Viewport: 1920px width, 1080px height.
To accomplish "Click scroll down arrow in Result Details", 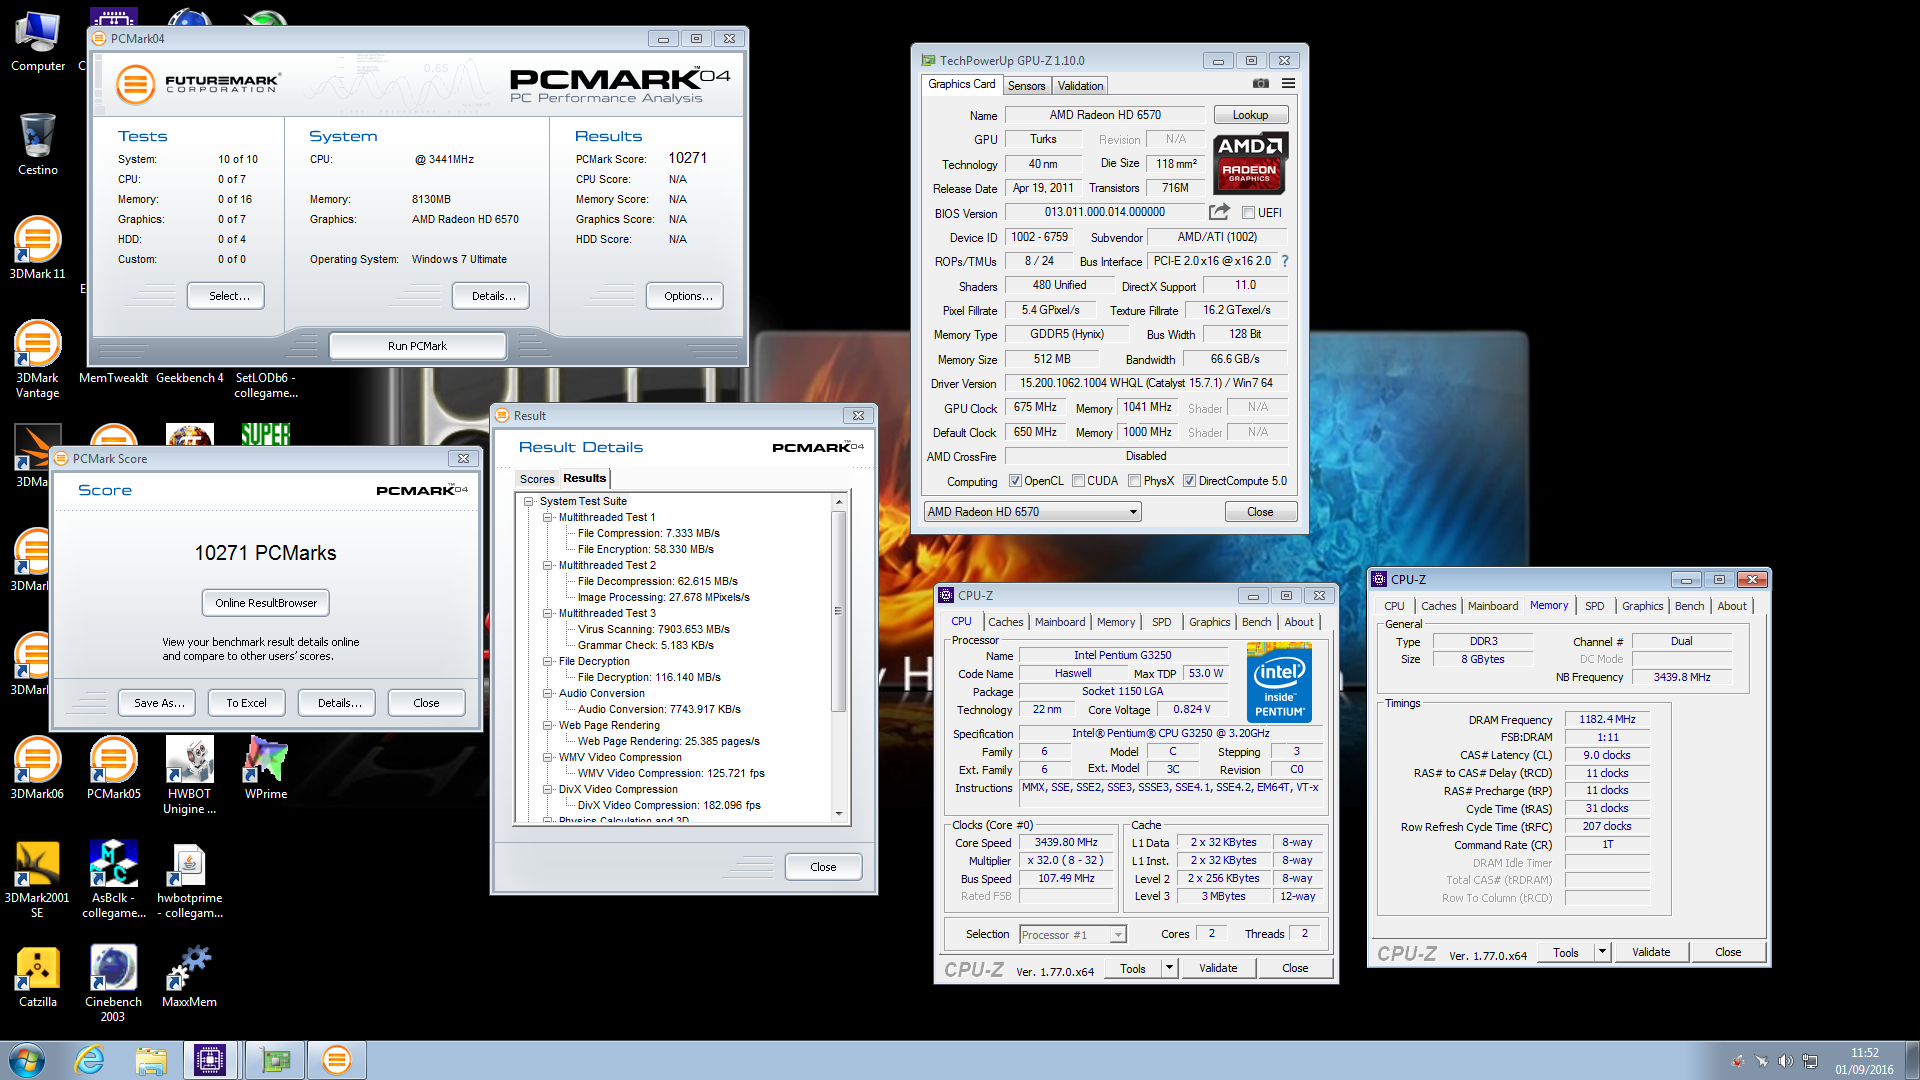I will (x=839, y=815).
